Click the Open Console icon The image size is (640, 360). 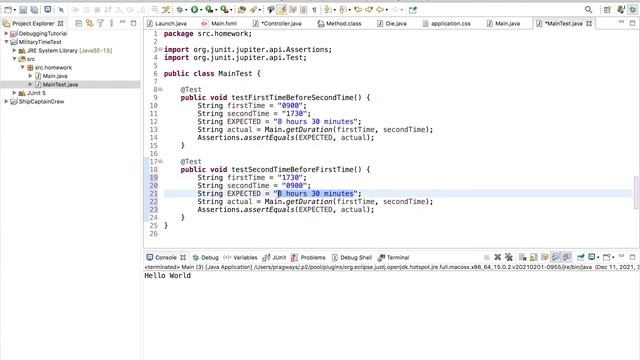pyautogui.click(x=607, y=257)
